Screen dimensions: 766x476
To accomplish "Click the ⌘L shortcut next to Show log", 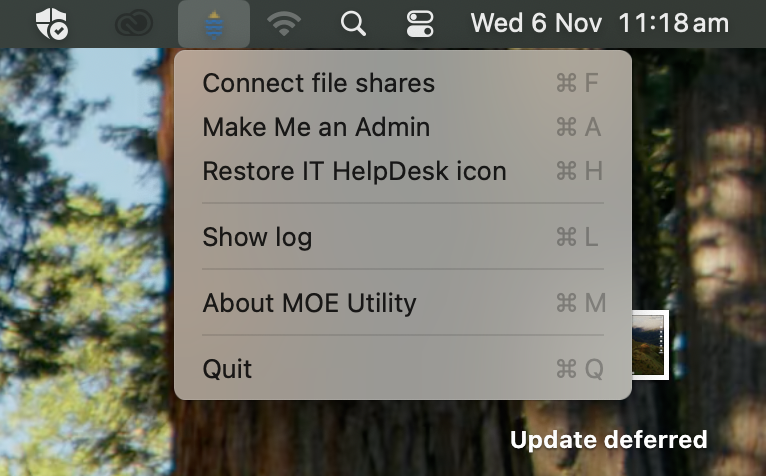I will [x=578, y=237].
